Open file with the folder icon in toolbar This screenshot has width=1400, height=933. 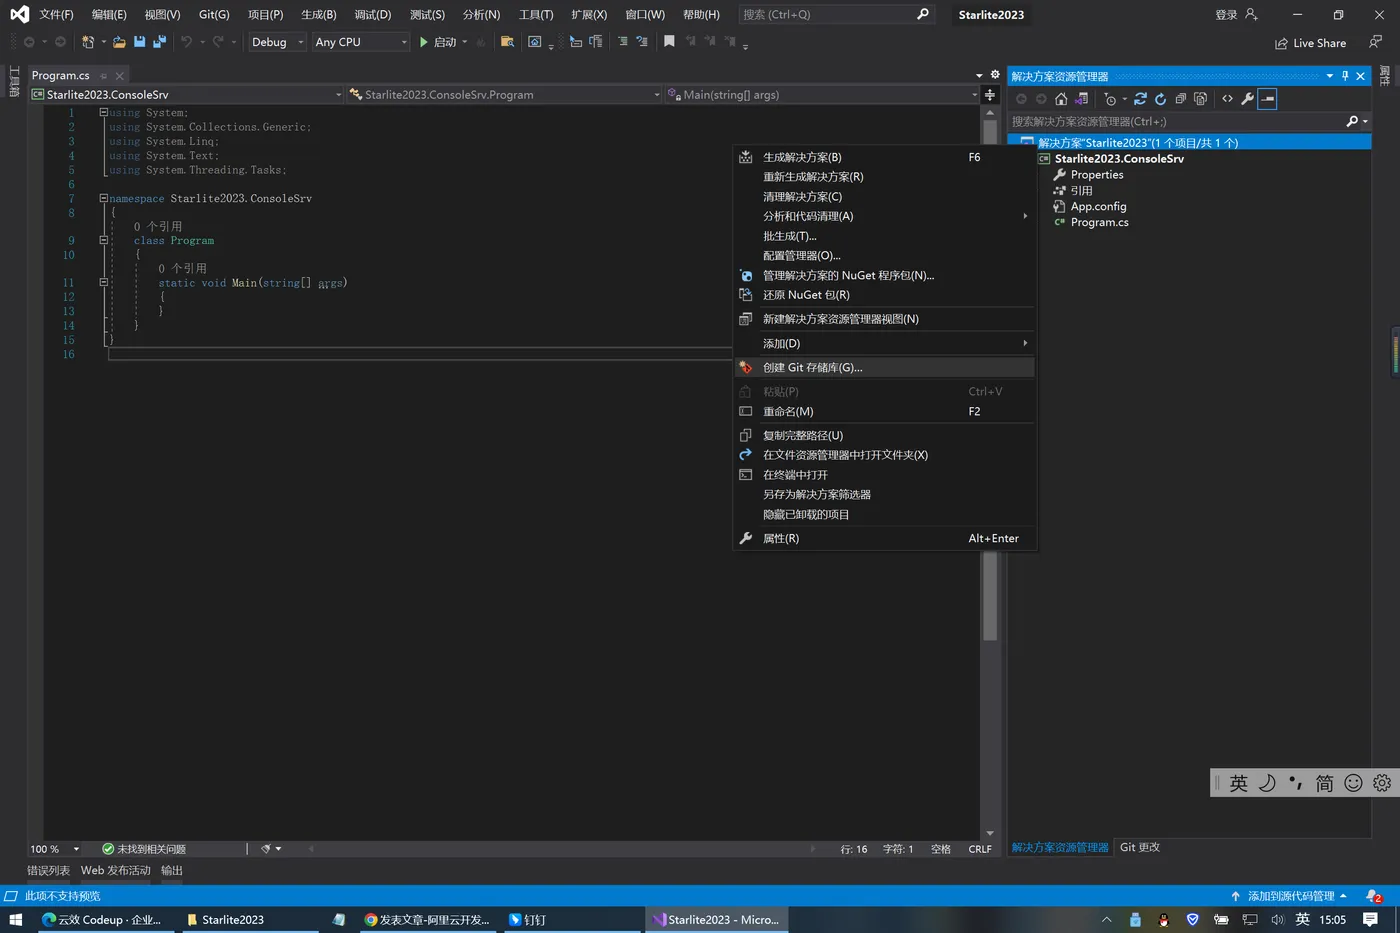(x=119, y=42)
